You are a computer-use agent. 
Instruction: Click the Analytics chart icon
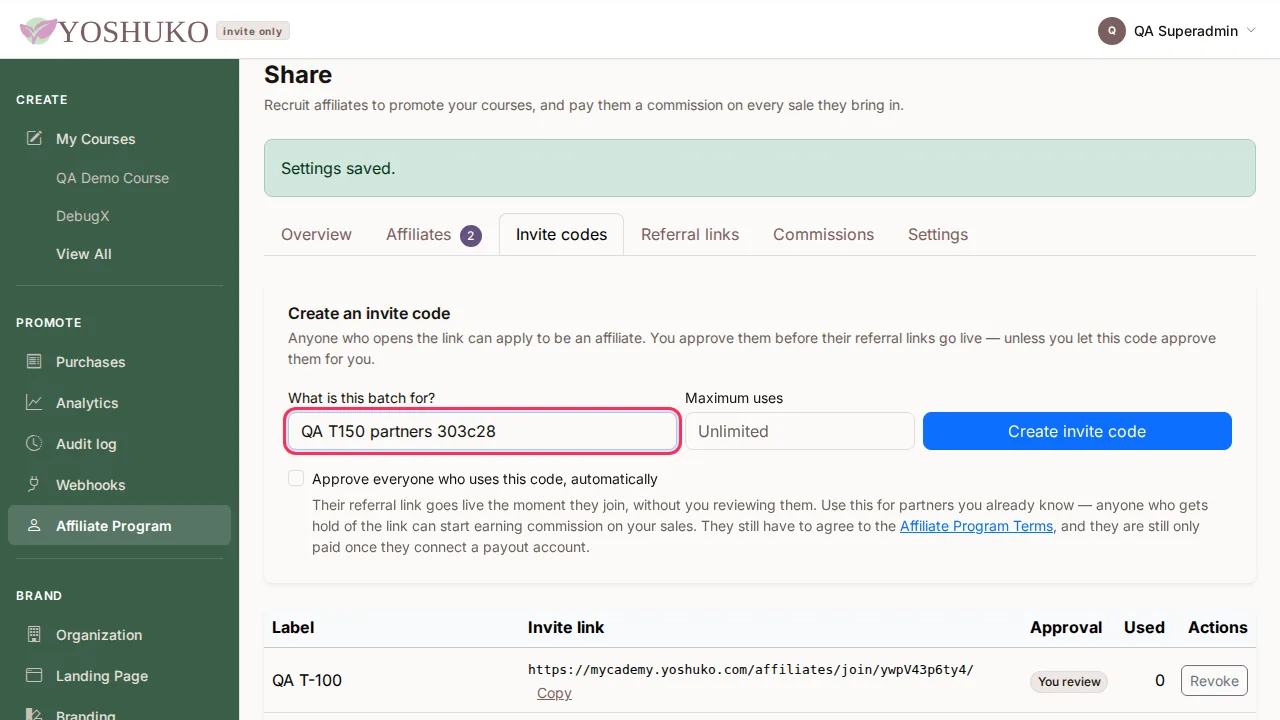[x=34, y=402]
